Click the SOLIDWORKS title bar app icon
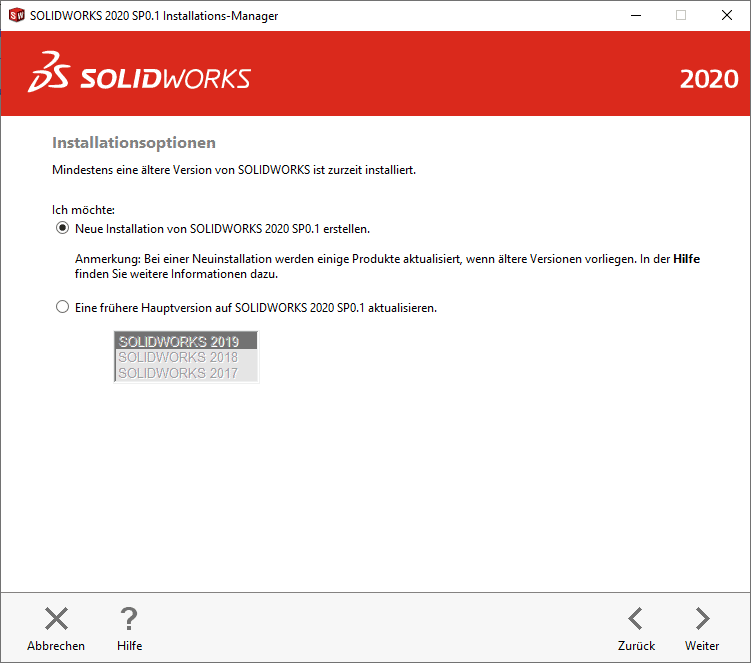Screen dimensions: 751x663 click(17, 15)
